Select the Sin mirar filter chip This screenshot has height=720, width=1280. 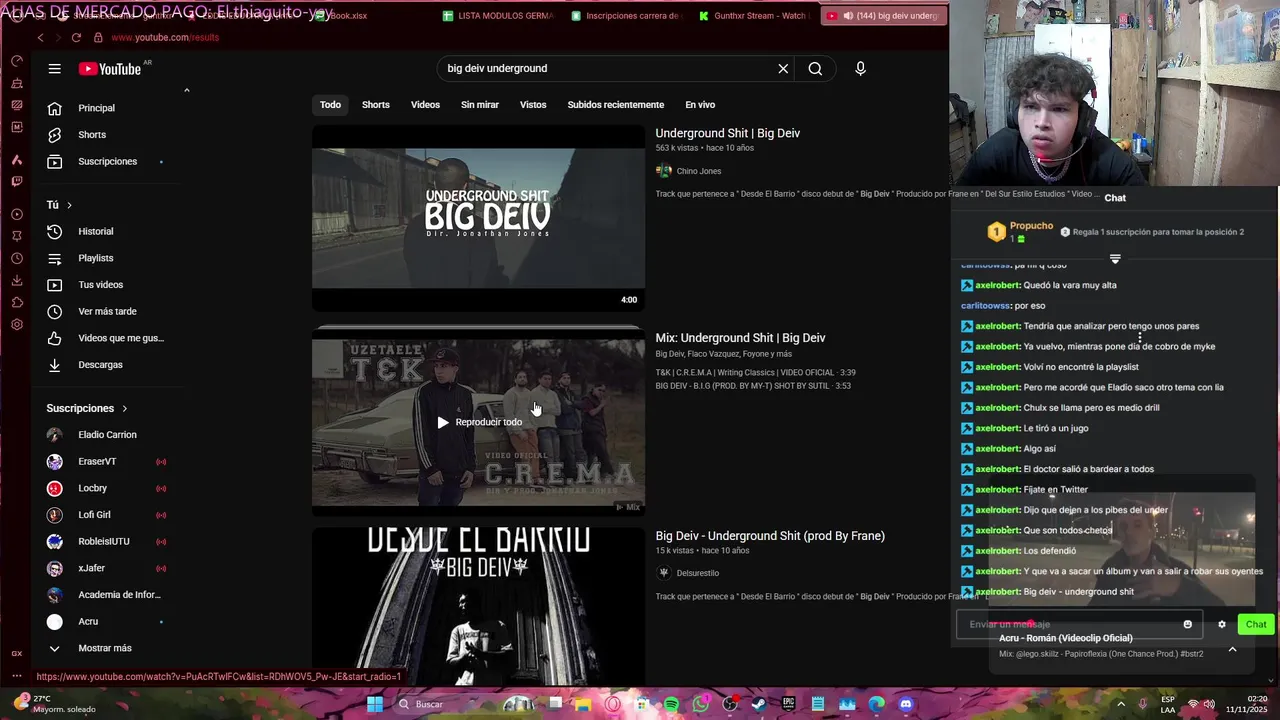[x=480, y=105]
